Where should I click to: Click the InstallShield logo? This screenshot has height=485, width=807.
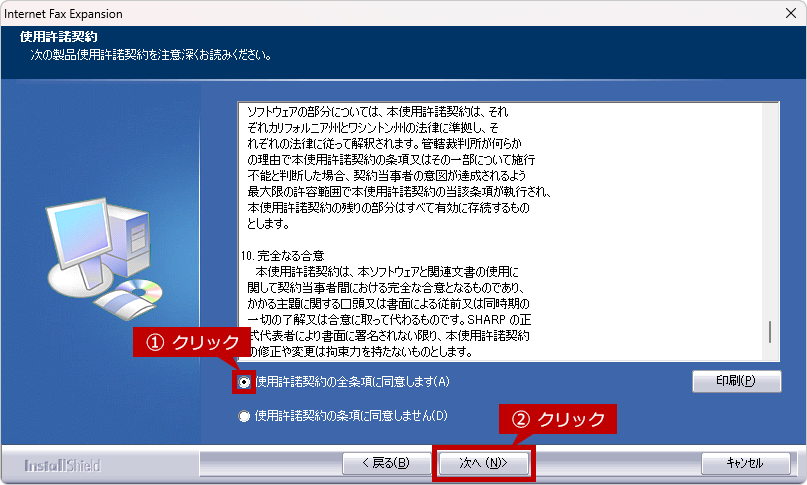click(62, 464)
